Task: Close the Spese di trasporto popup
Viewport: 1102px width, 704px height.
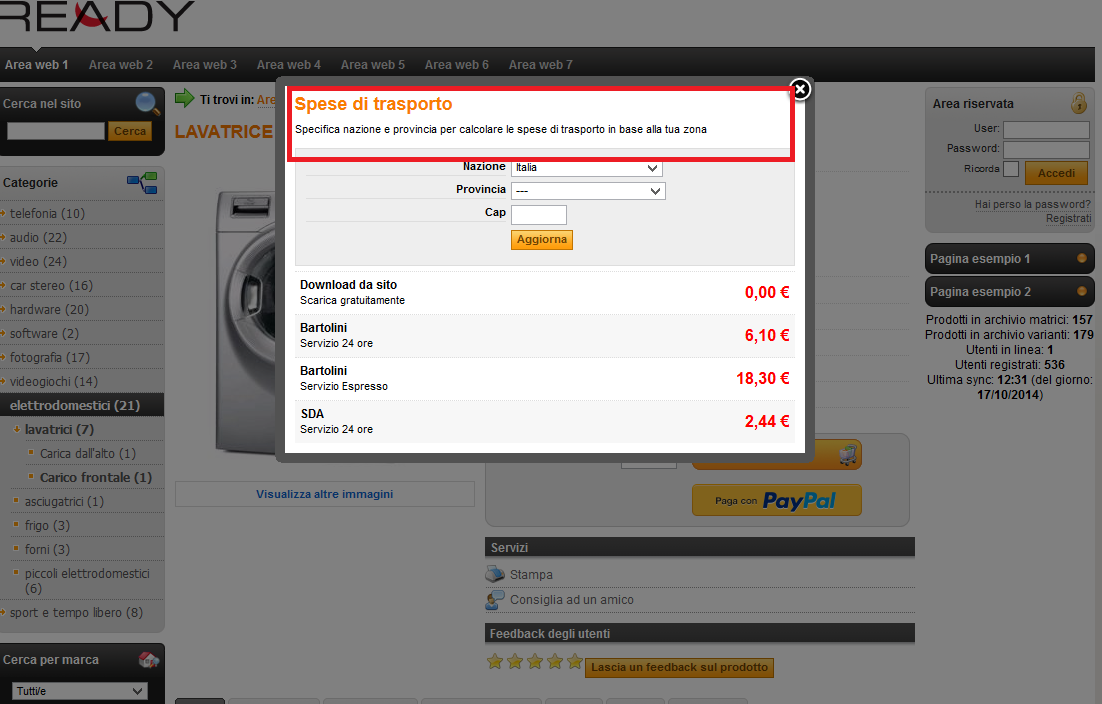Action: (800, 89)
